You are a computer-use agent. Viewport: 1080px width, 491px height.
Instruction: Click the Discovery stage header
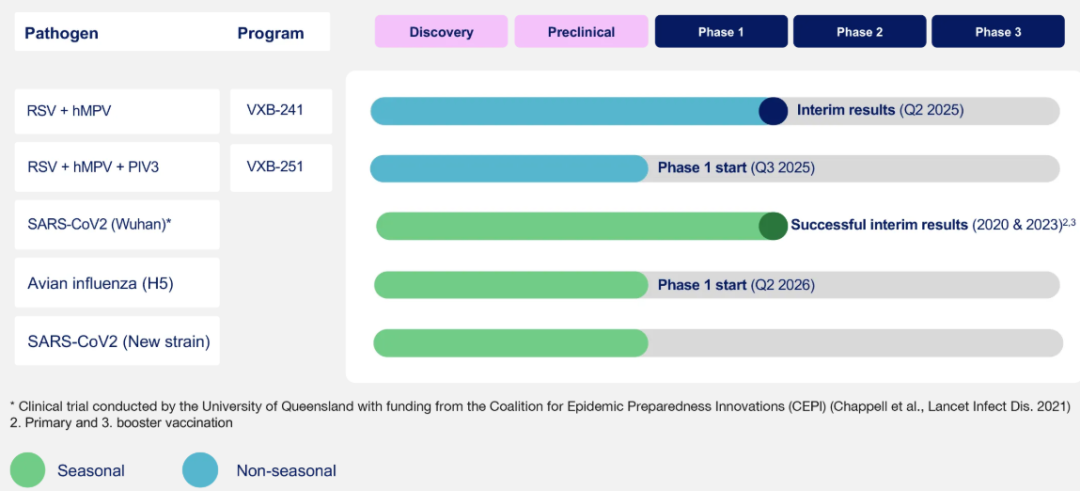pos(441,32)
